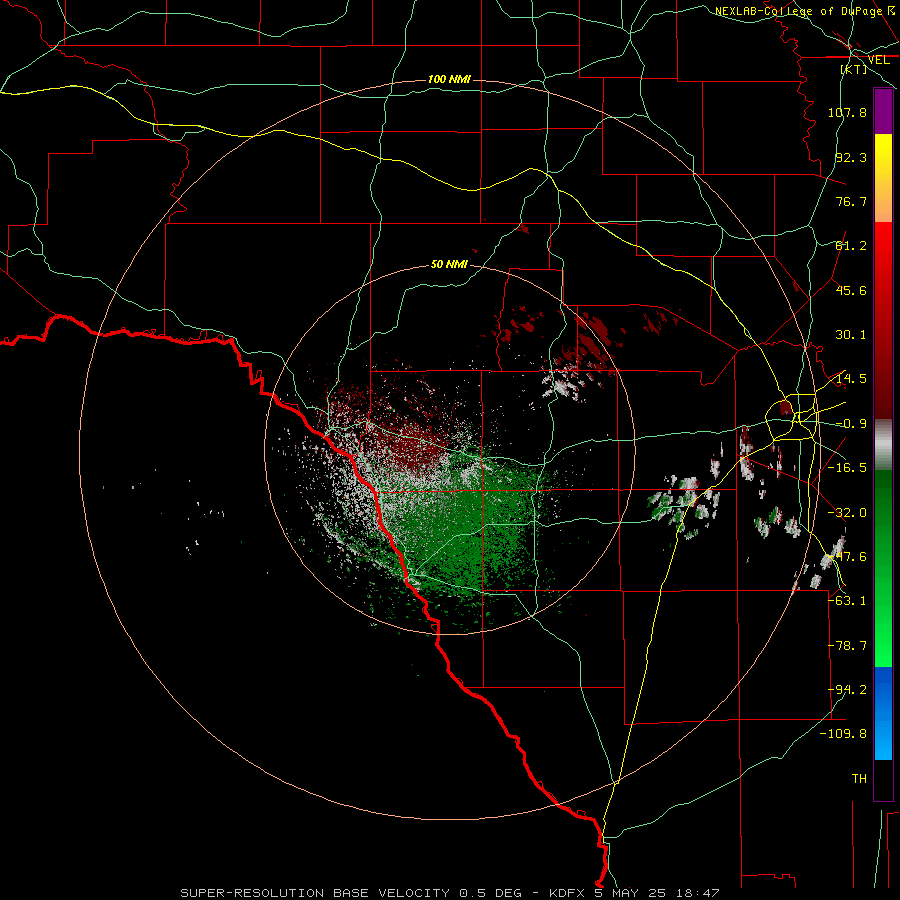Viewport: 900px width, 900px height.
Task: Click the -78.7 velocity scale value
Action: 847,646
